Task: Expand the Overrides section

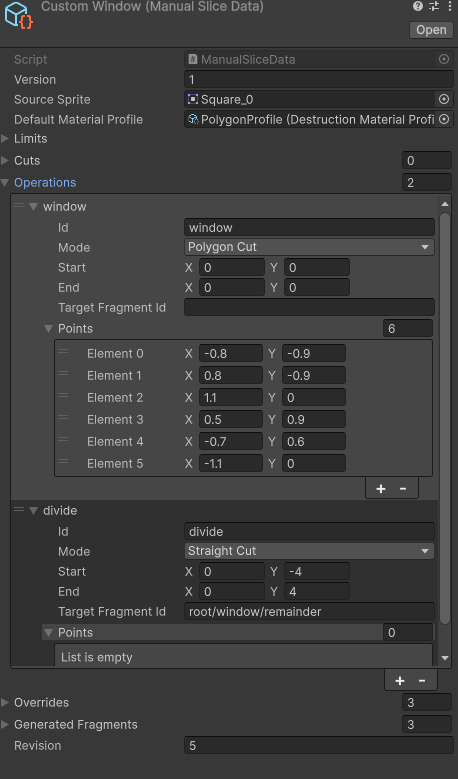Action: (x=5, y=702)
